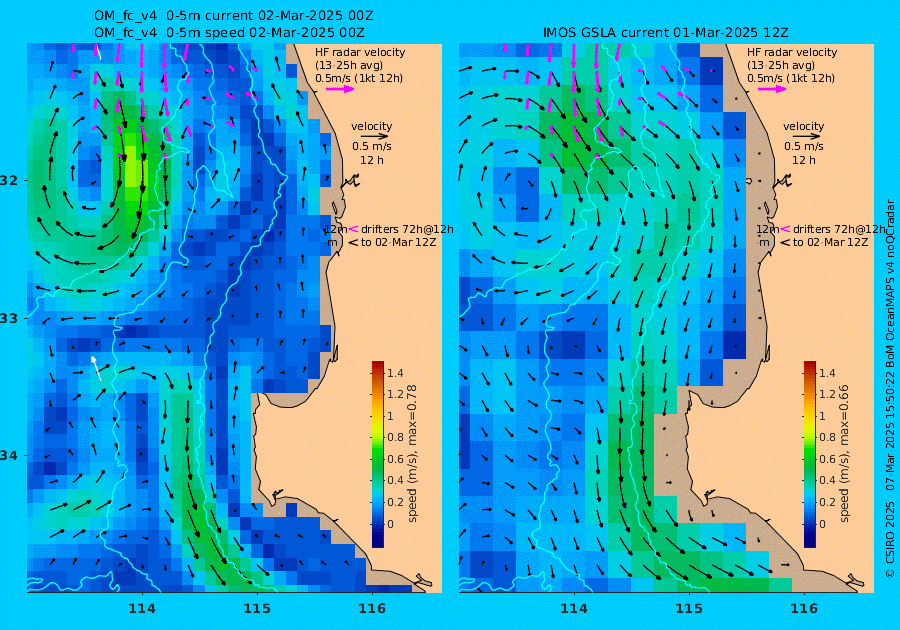Click the left map speed colorbar
The height and width of the screenshot is (630, 900).
tap(378, 454)
